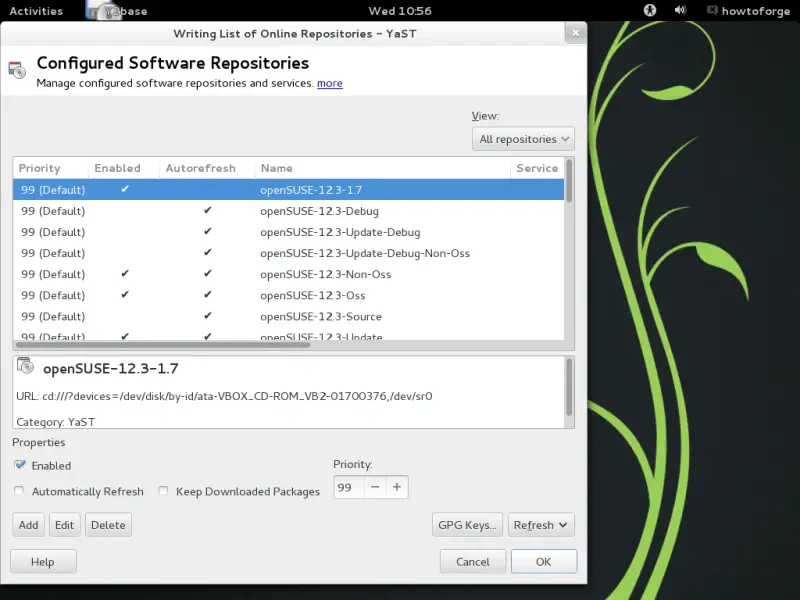Click the Configured Software Repositories header icon
Image resolution: width=800 pixels, height=600 pixels.
click(17, 70)
